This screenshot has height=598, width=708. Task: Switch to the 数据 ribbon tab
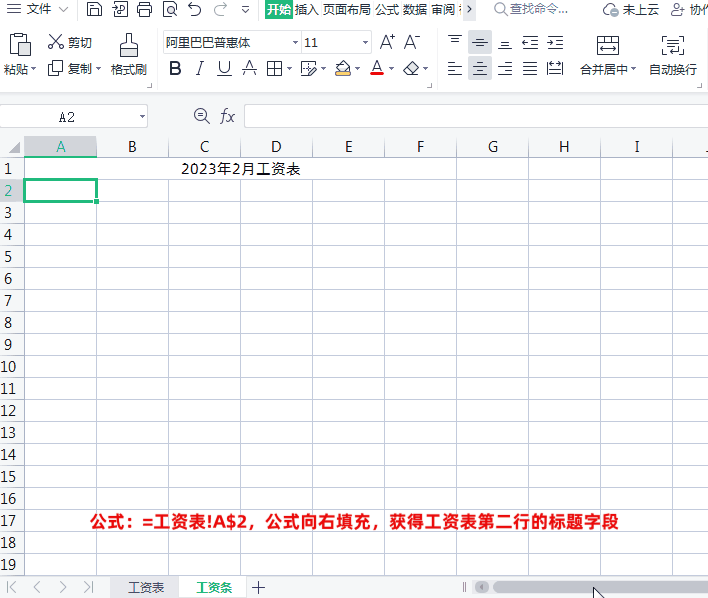[415, 9]
